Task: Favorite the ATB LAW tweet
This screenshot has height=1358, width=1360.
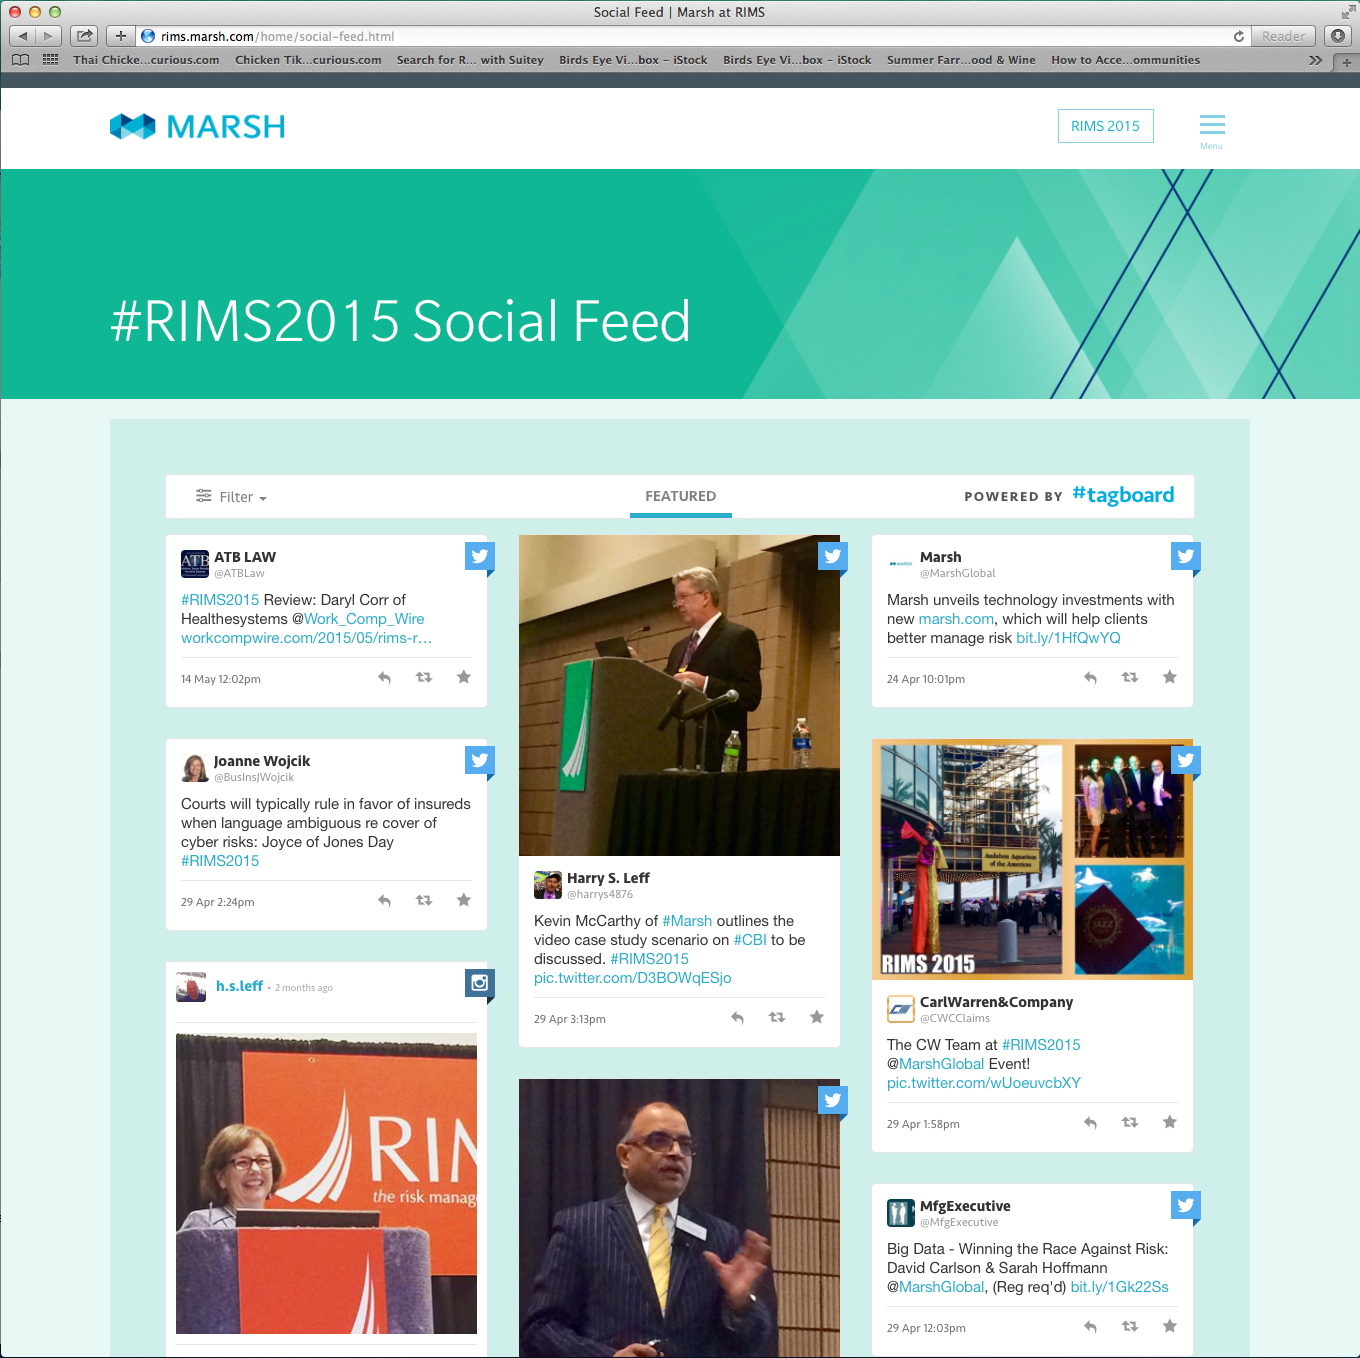Action: coord(464,677)
